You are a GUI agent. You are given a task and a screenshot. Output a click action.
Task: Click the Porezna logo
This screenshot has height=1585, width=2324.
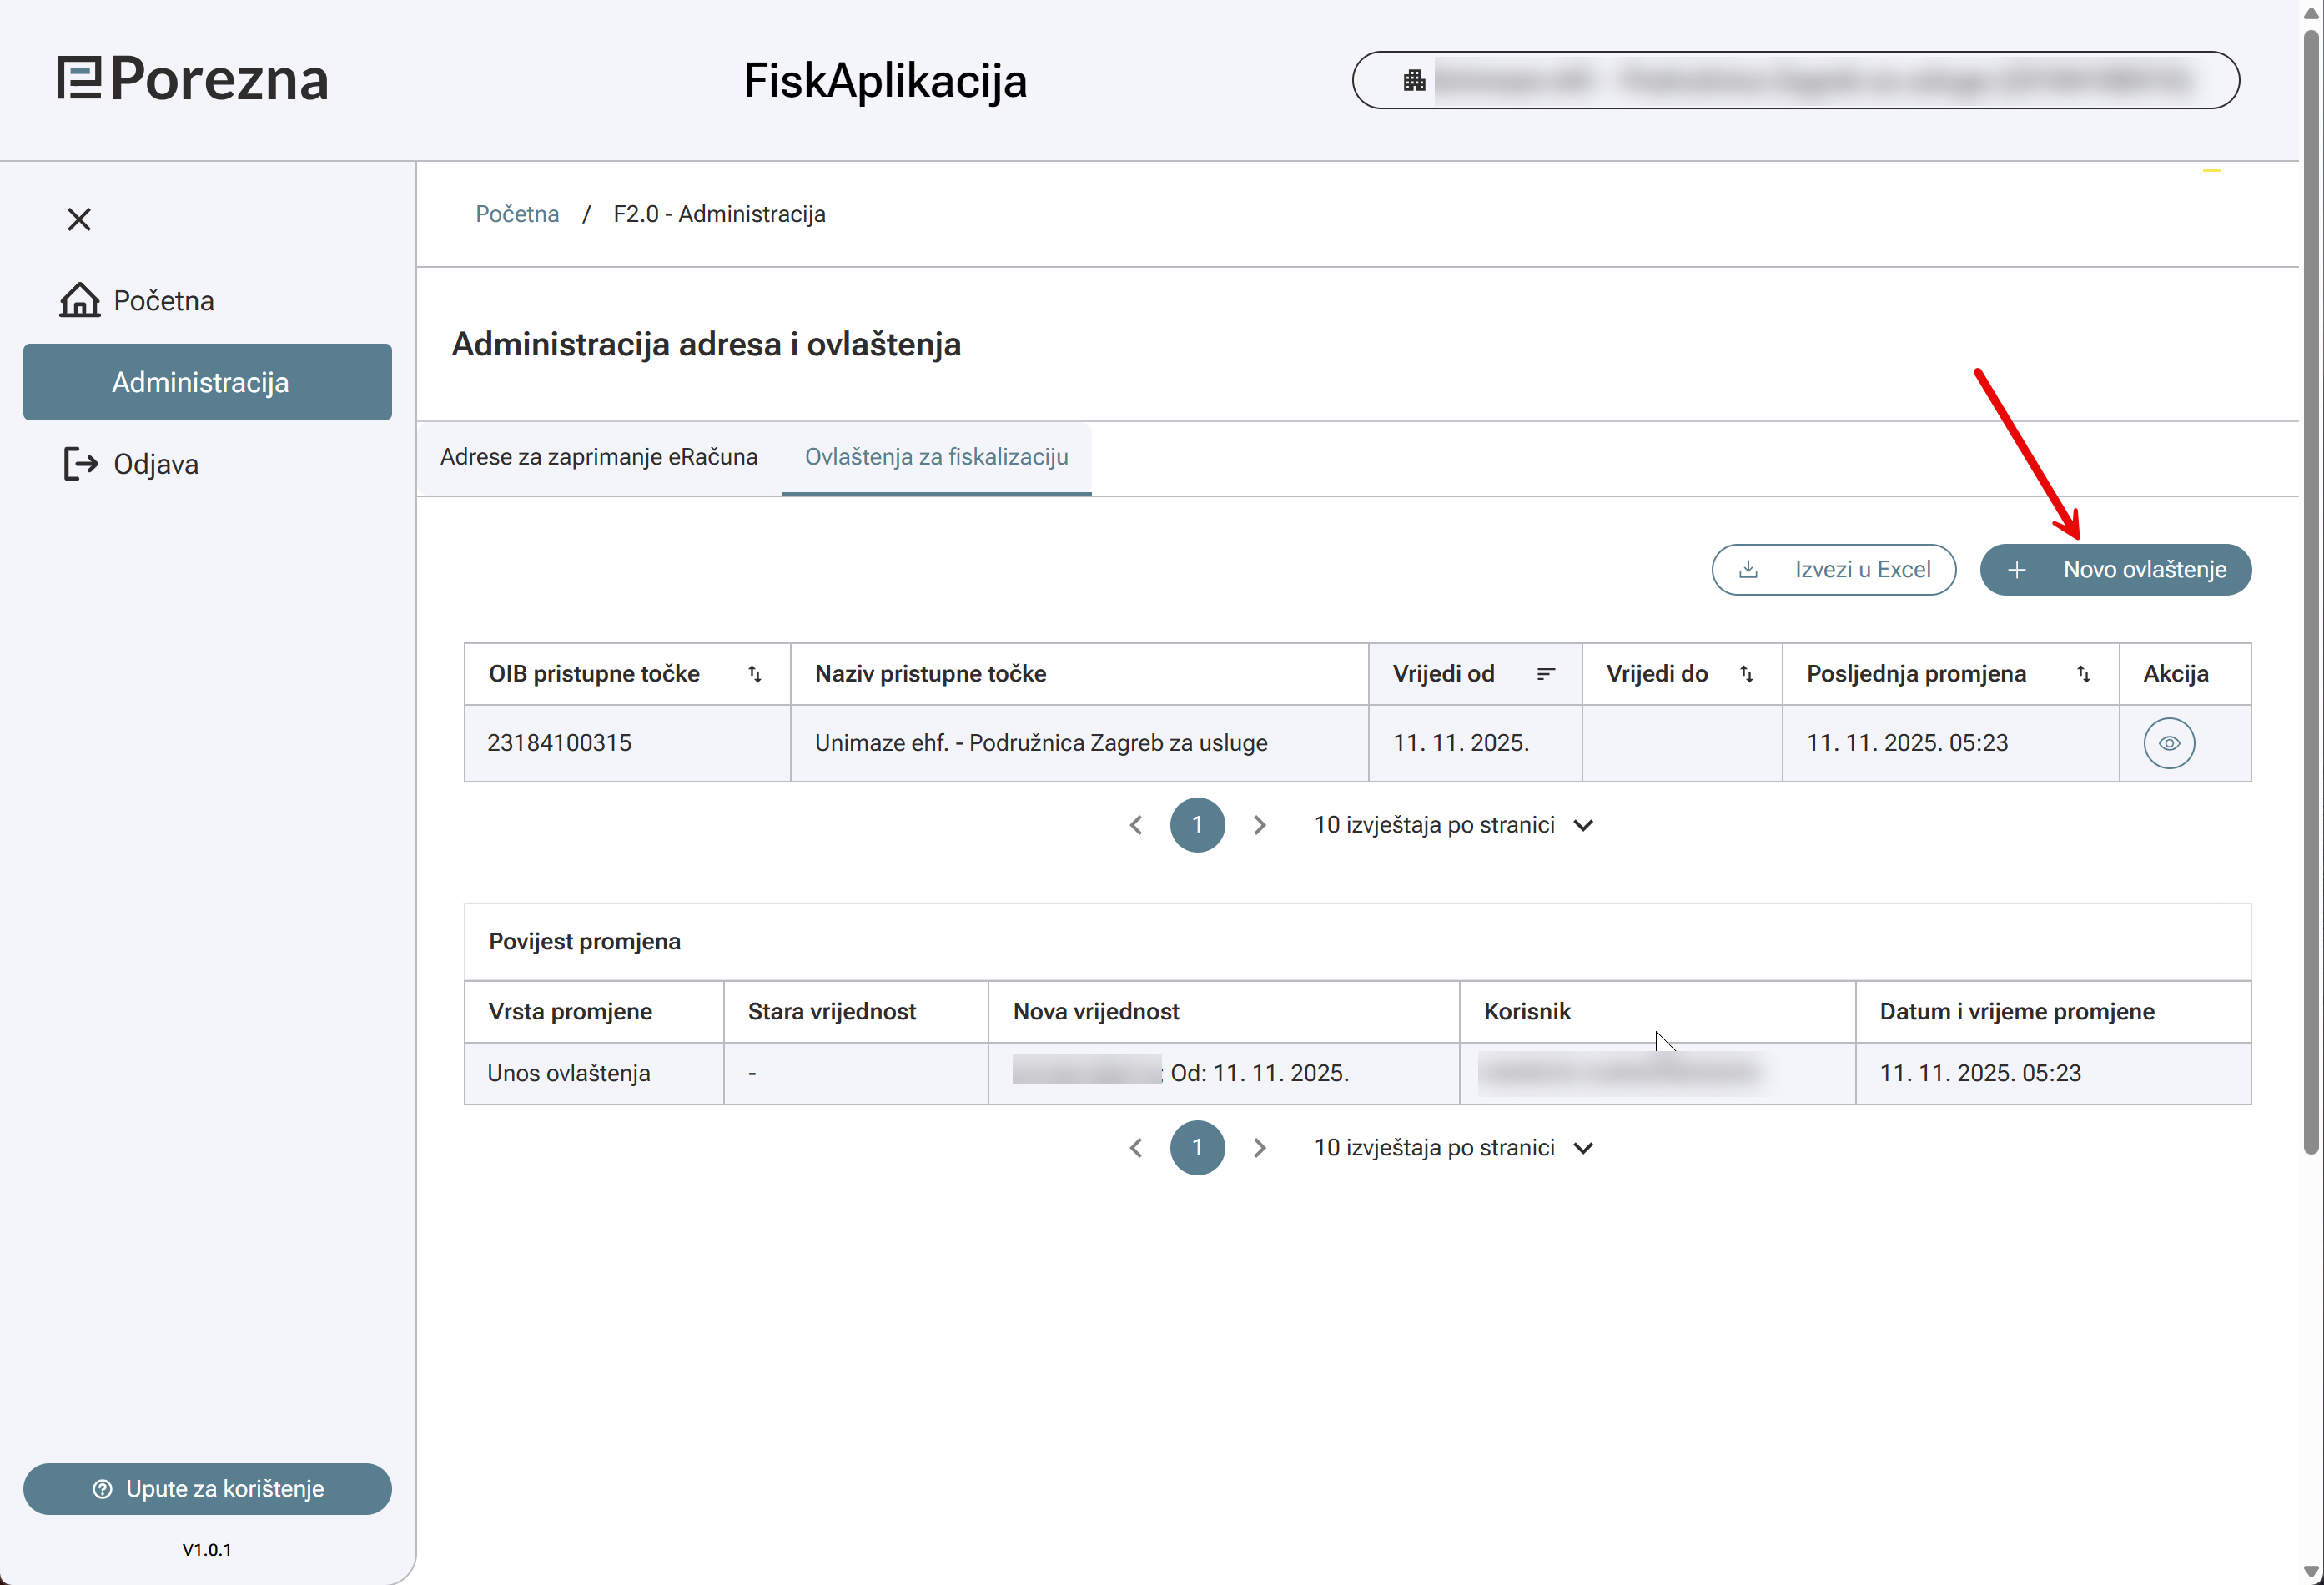click(x=194, y=79)
